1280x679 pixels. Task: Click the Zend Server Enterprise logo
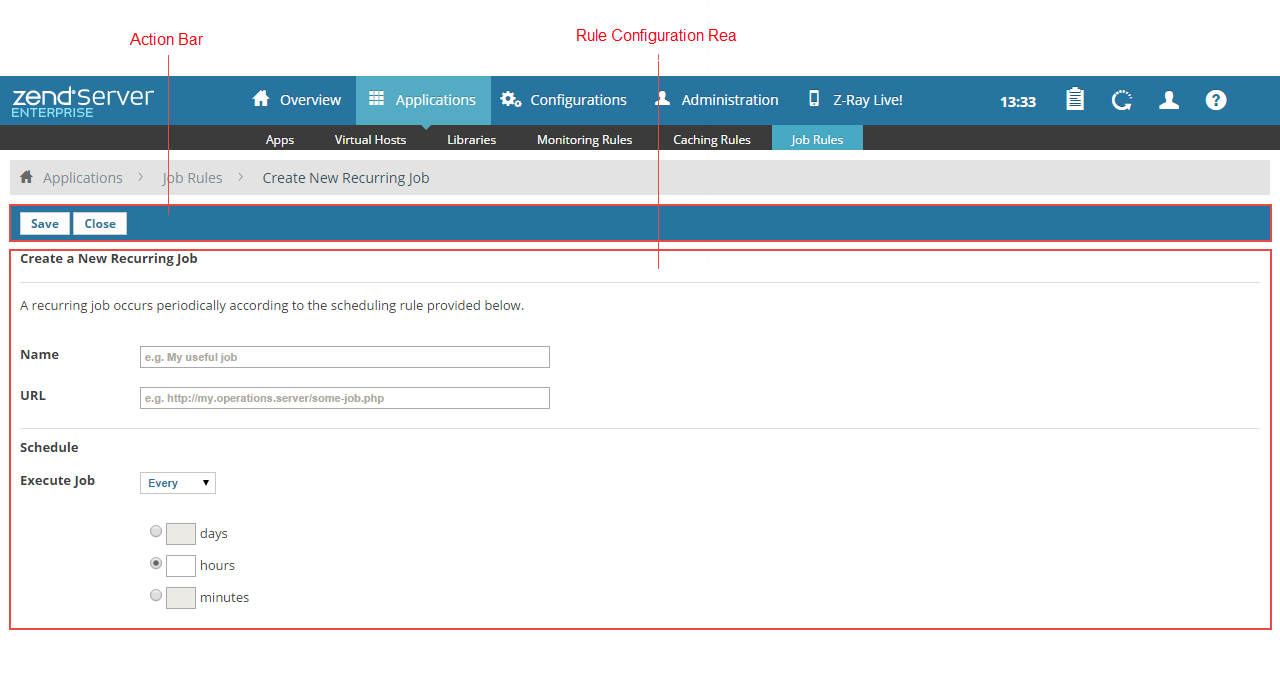point(82,101)
